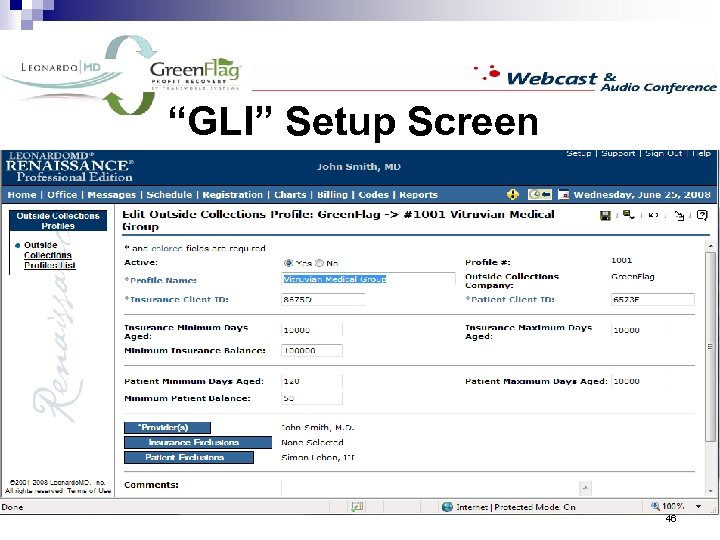Open the help question mark icon
The width and height of the screenshot is (720, 540).
702,215
